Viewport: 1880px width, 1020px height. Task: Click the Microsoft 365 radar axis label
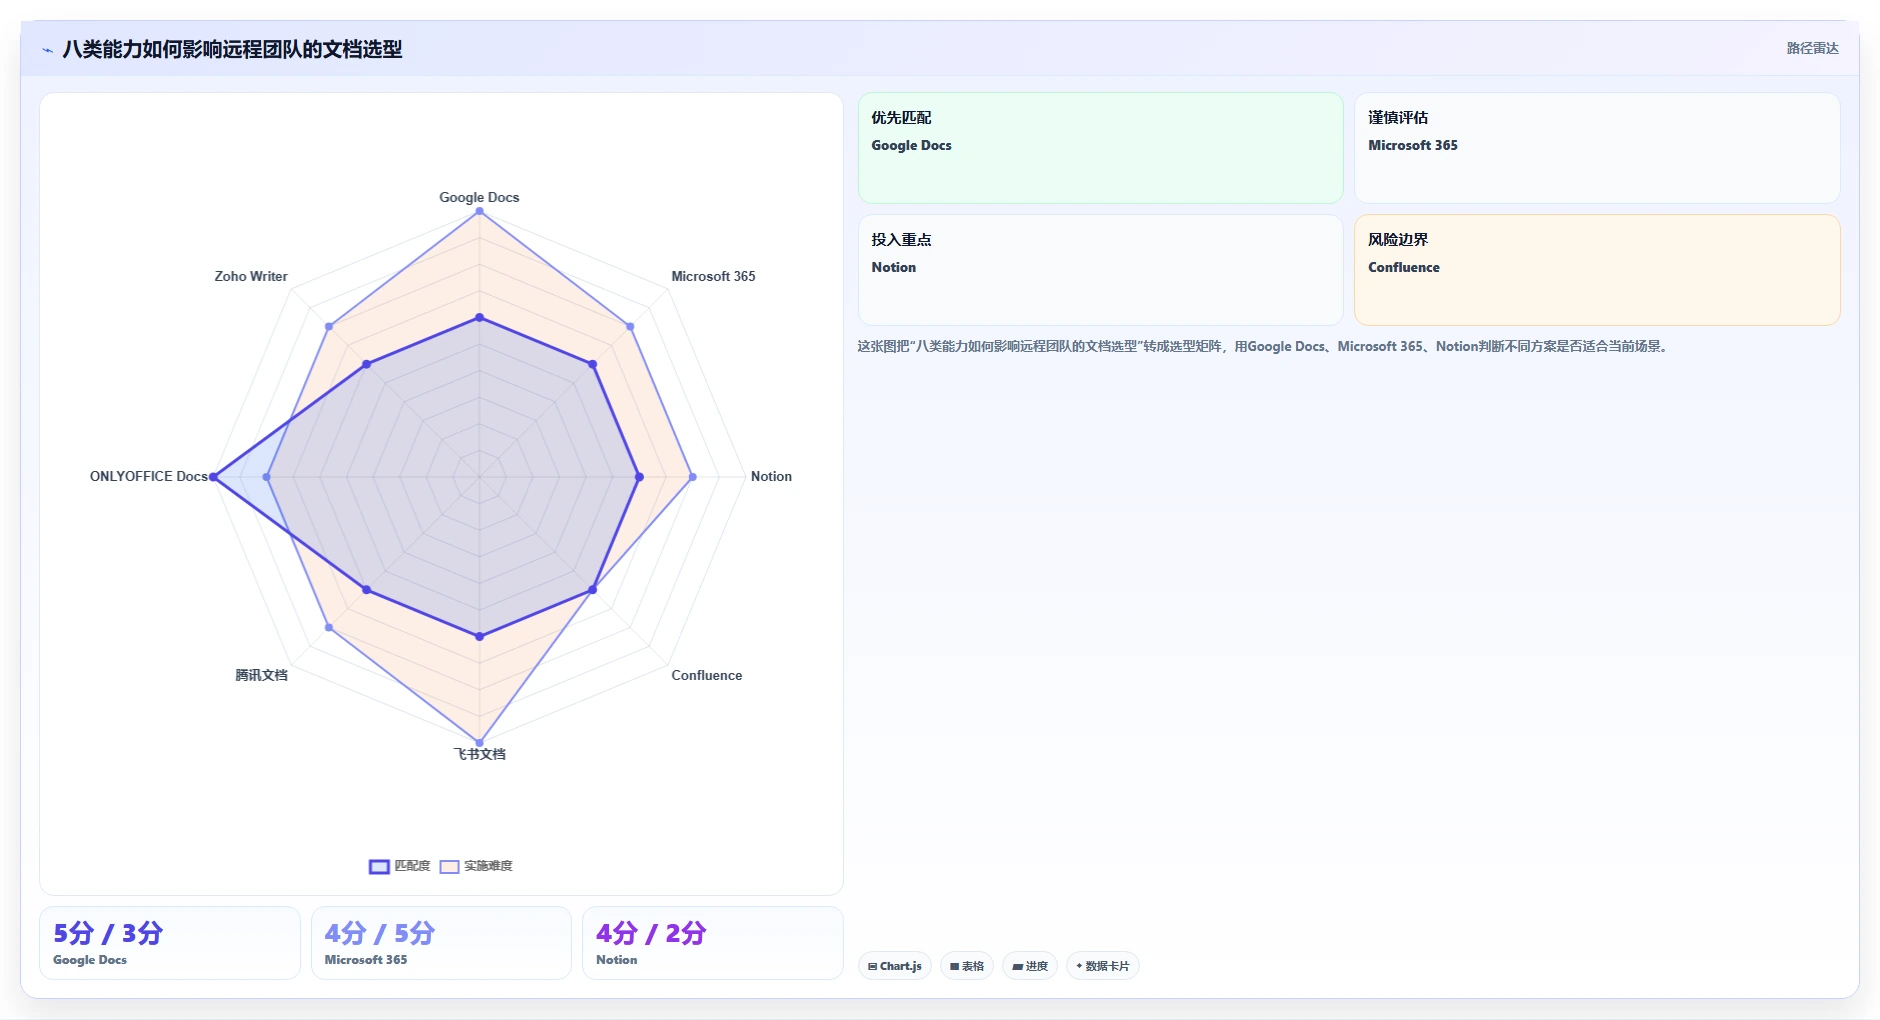(x=713, y=276)
